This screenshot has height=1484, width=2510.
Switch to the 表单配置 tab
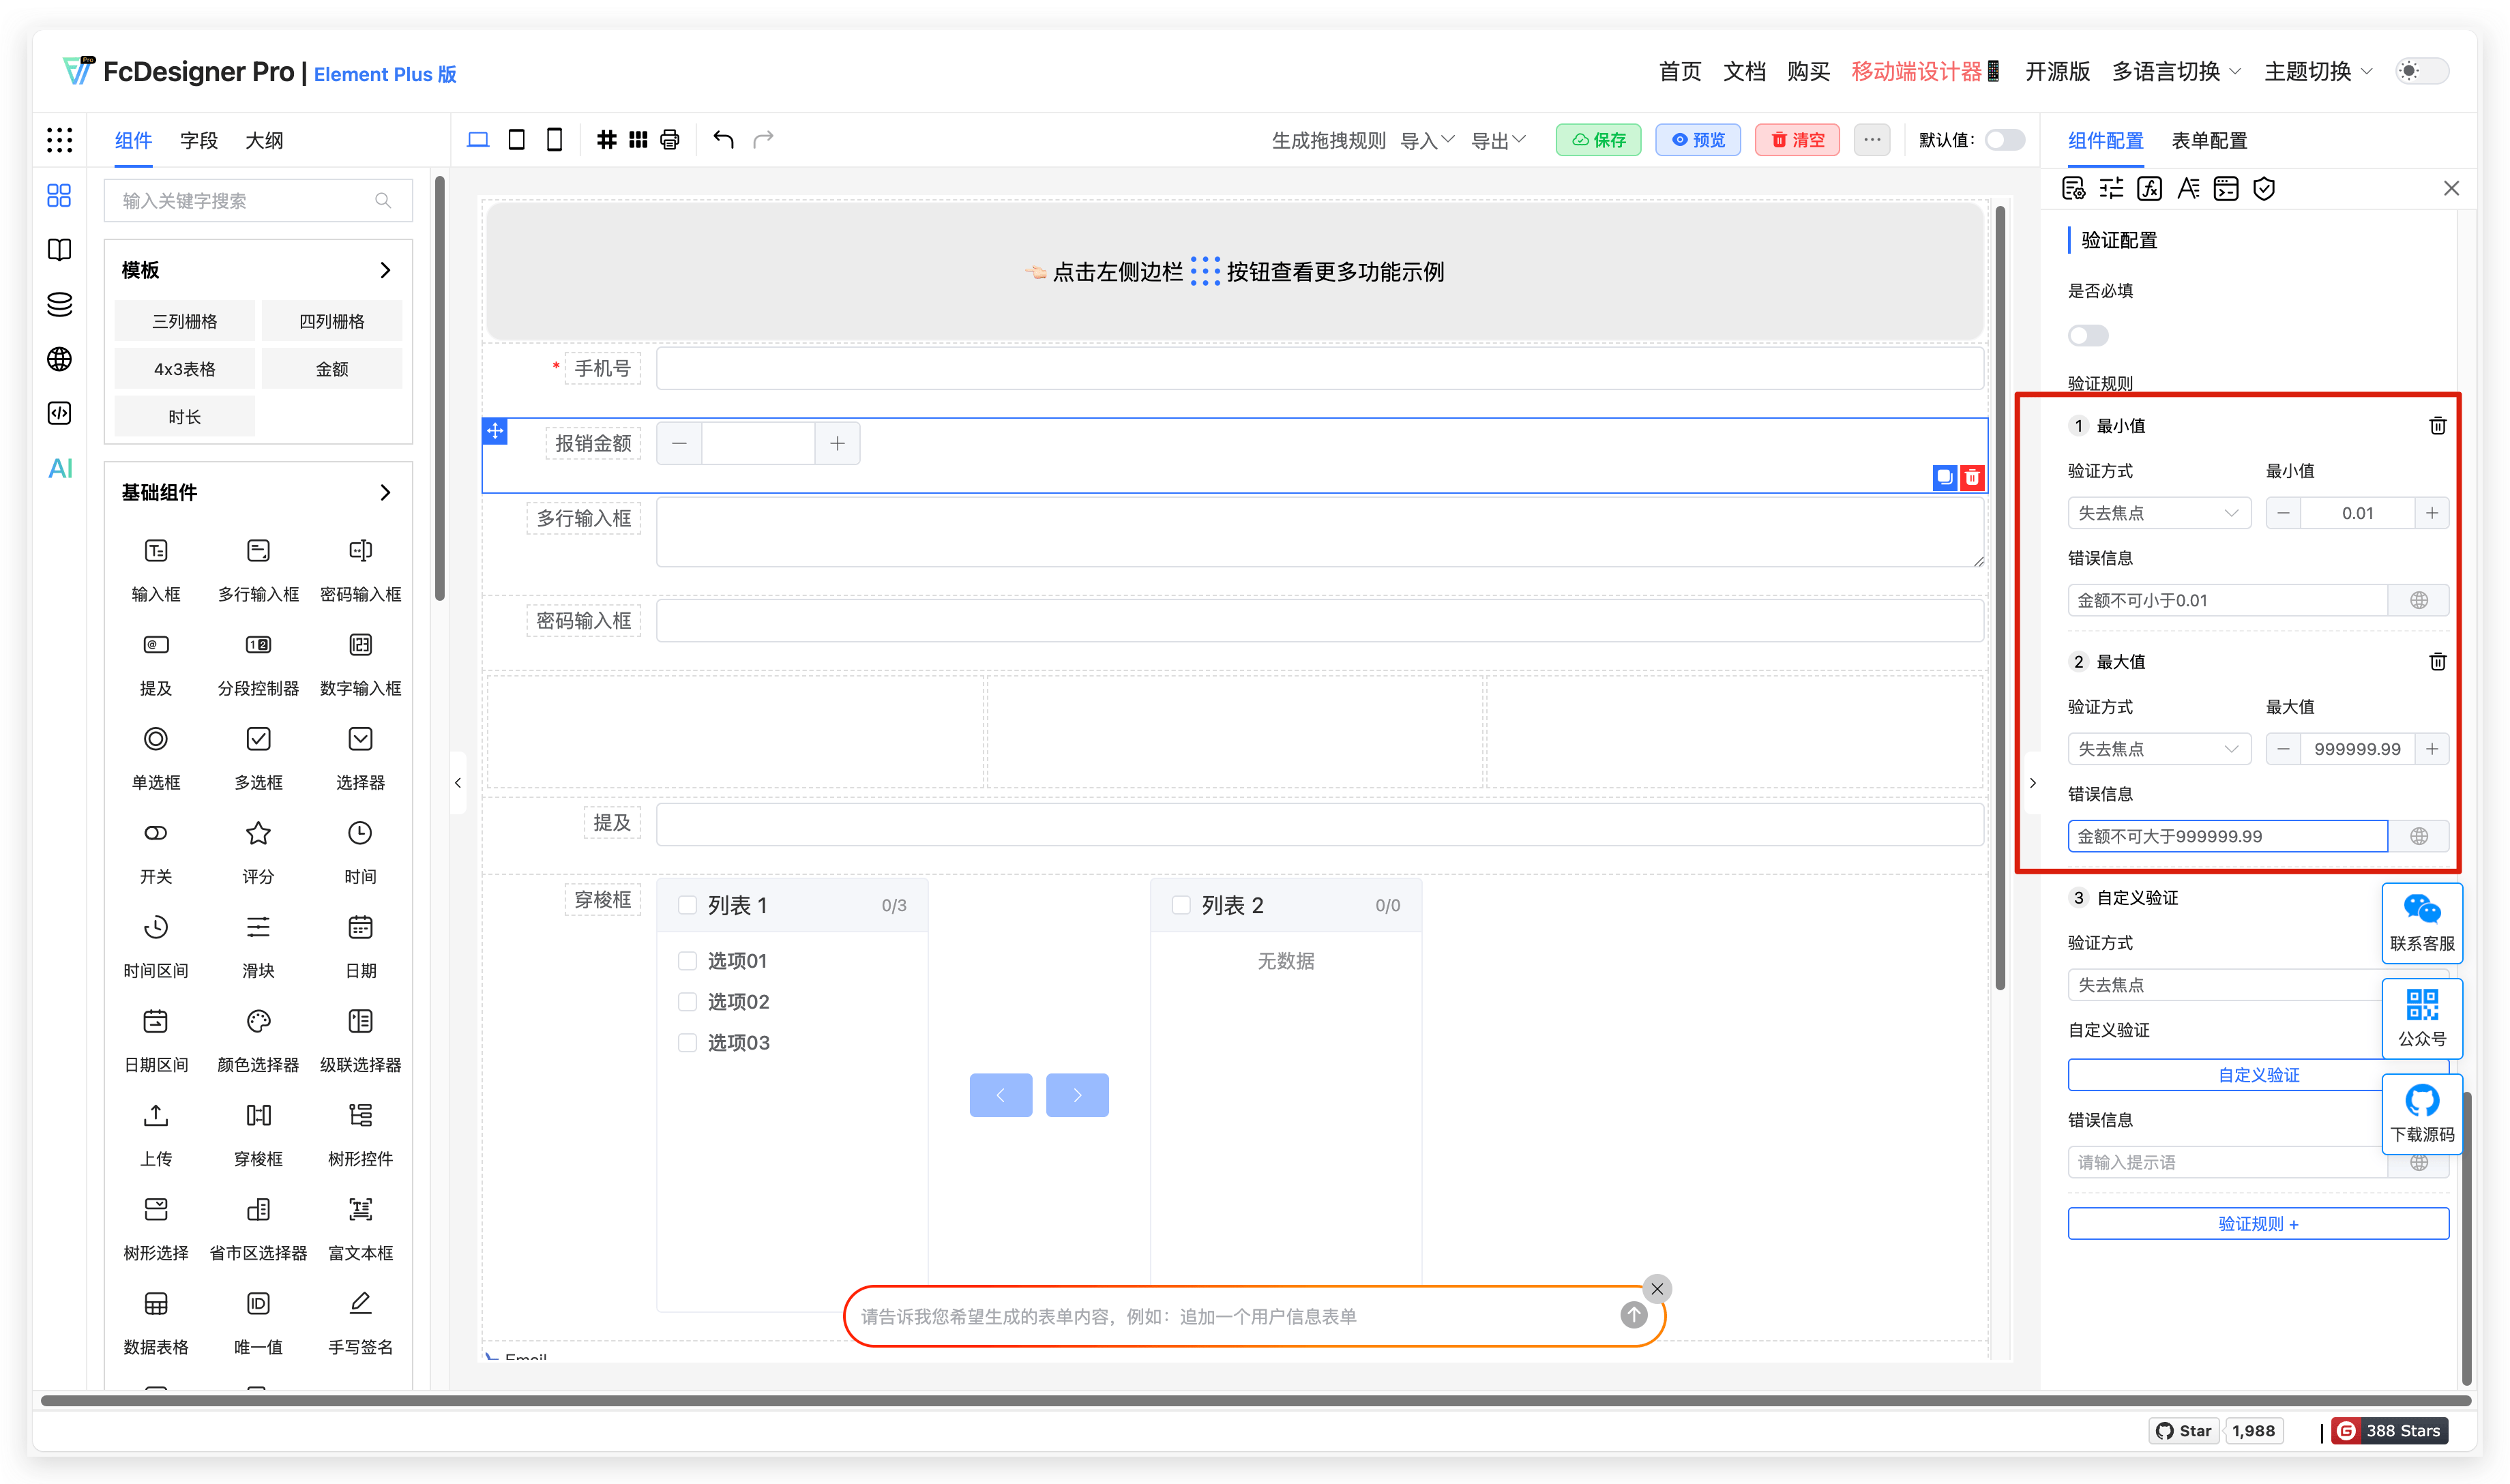pos(2209,141)
